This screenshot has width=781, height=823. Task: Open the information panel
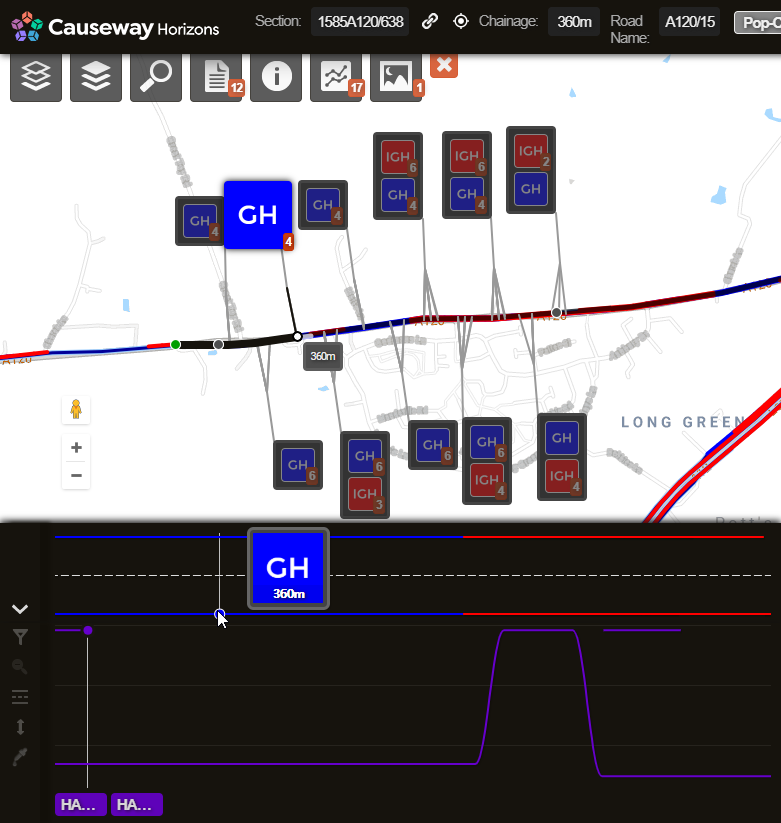(275, 77)
